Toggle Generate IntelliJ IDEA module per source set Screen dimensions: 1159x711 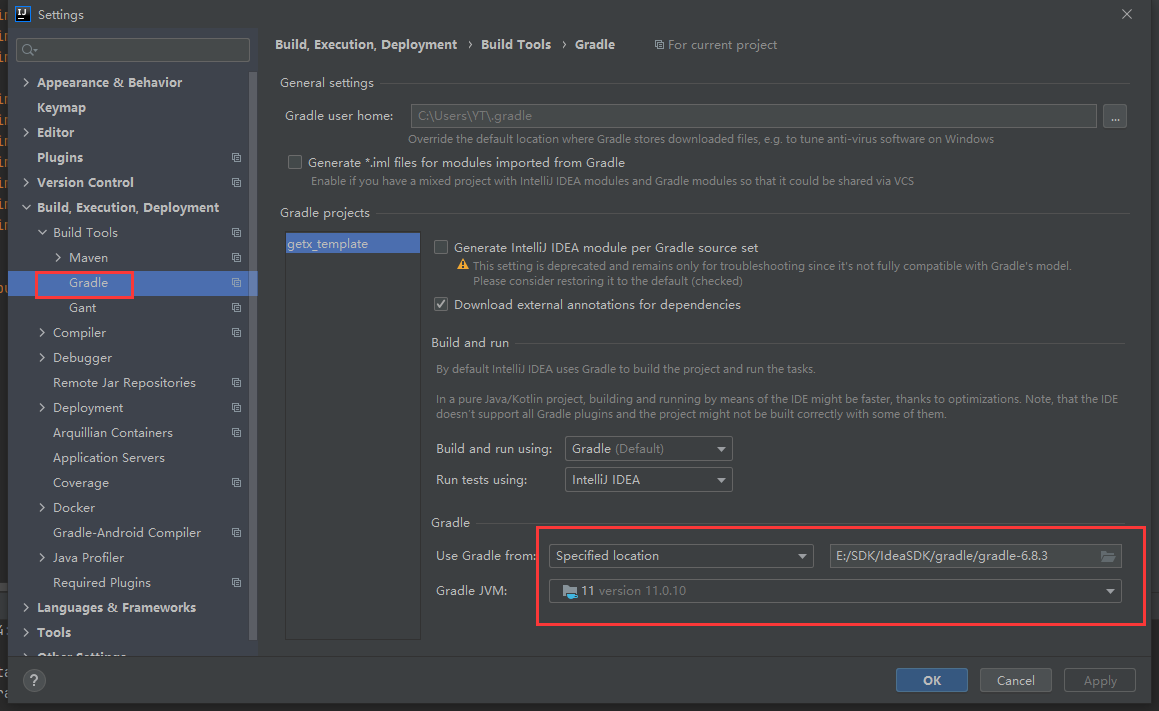tap(441, 248)
